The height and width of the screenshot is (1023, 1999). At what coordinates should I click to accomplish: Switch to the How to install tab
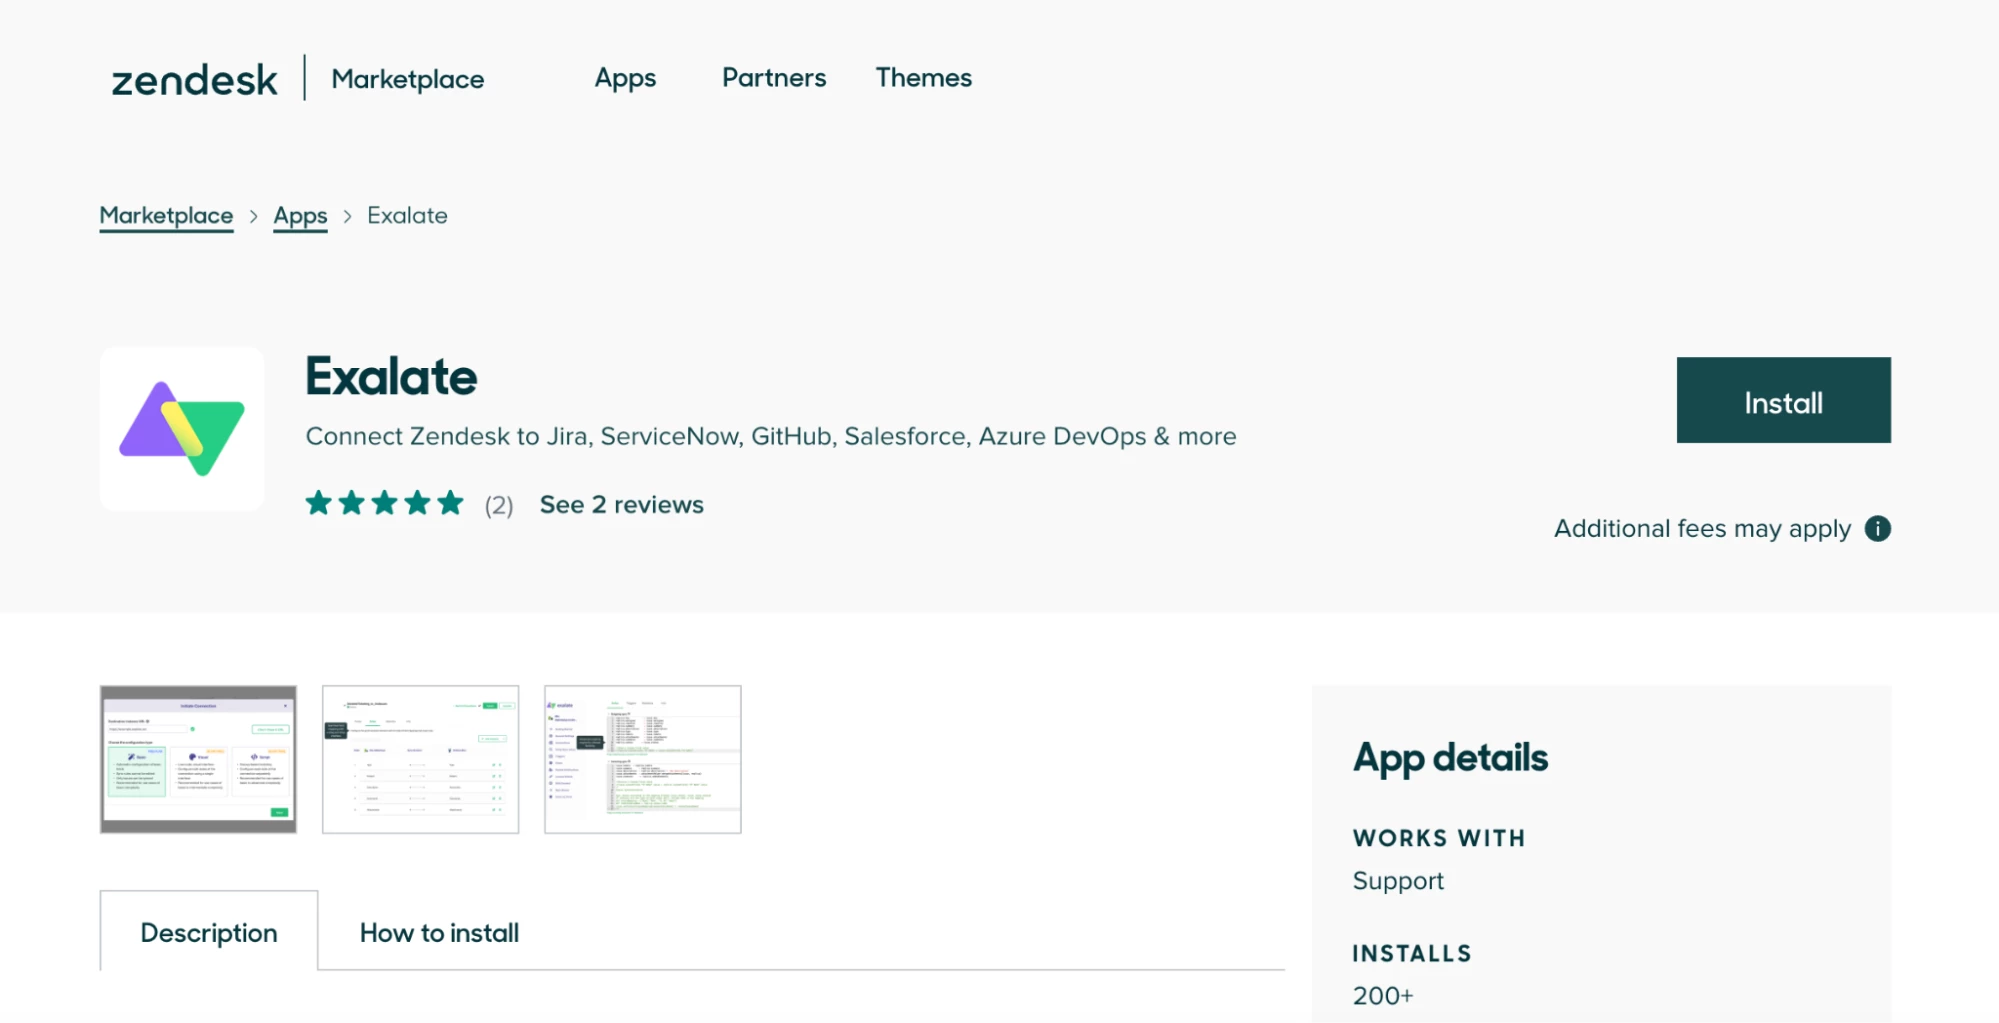(x=439, y=932)
